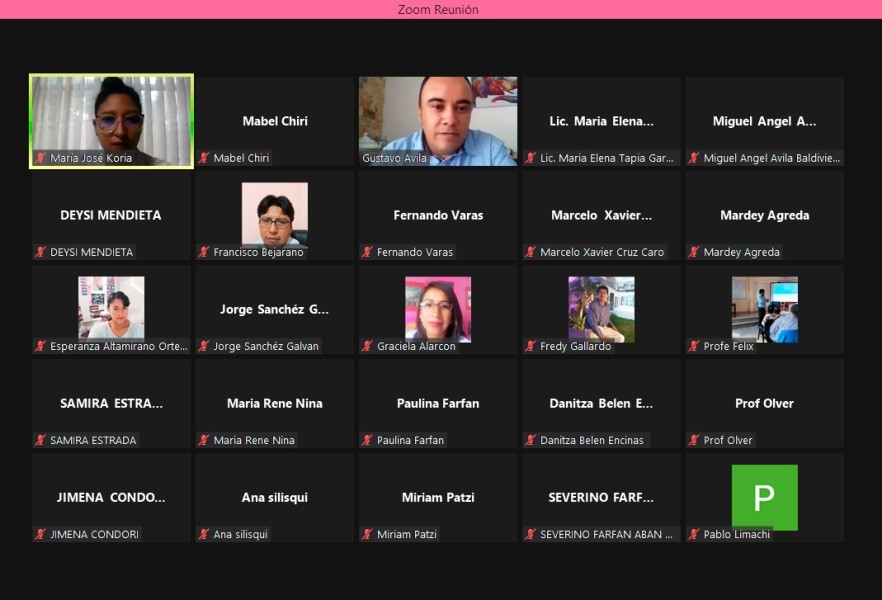The width and height of the screenshot is (882, 600).
Task: Click the muted mic icon for Profe Felix
Action: [x=694, y=346]
